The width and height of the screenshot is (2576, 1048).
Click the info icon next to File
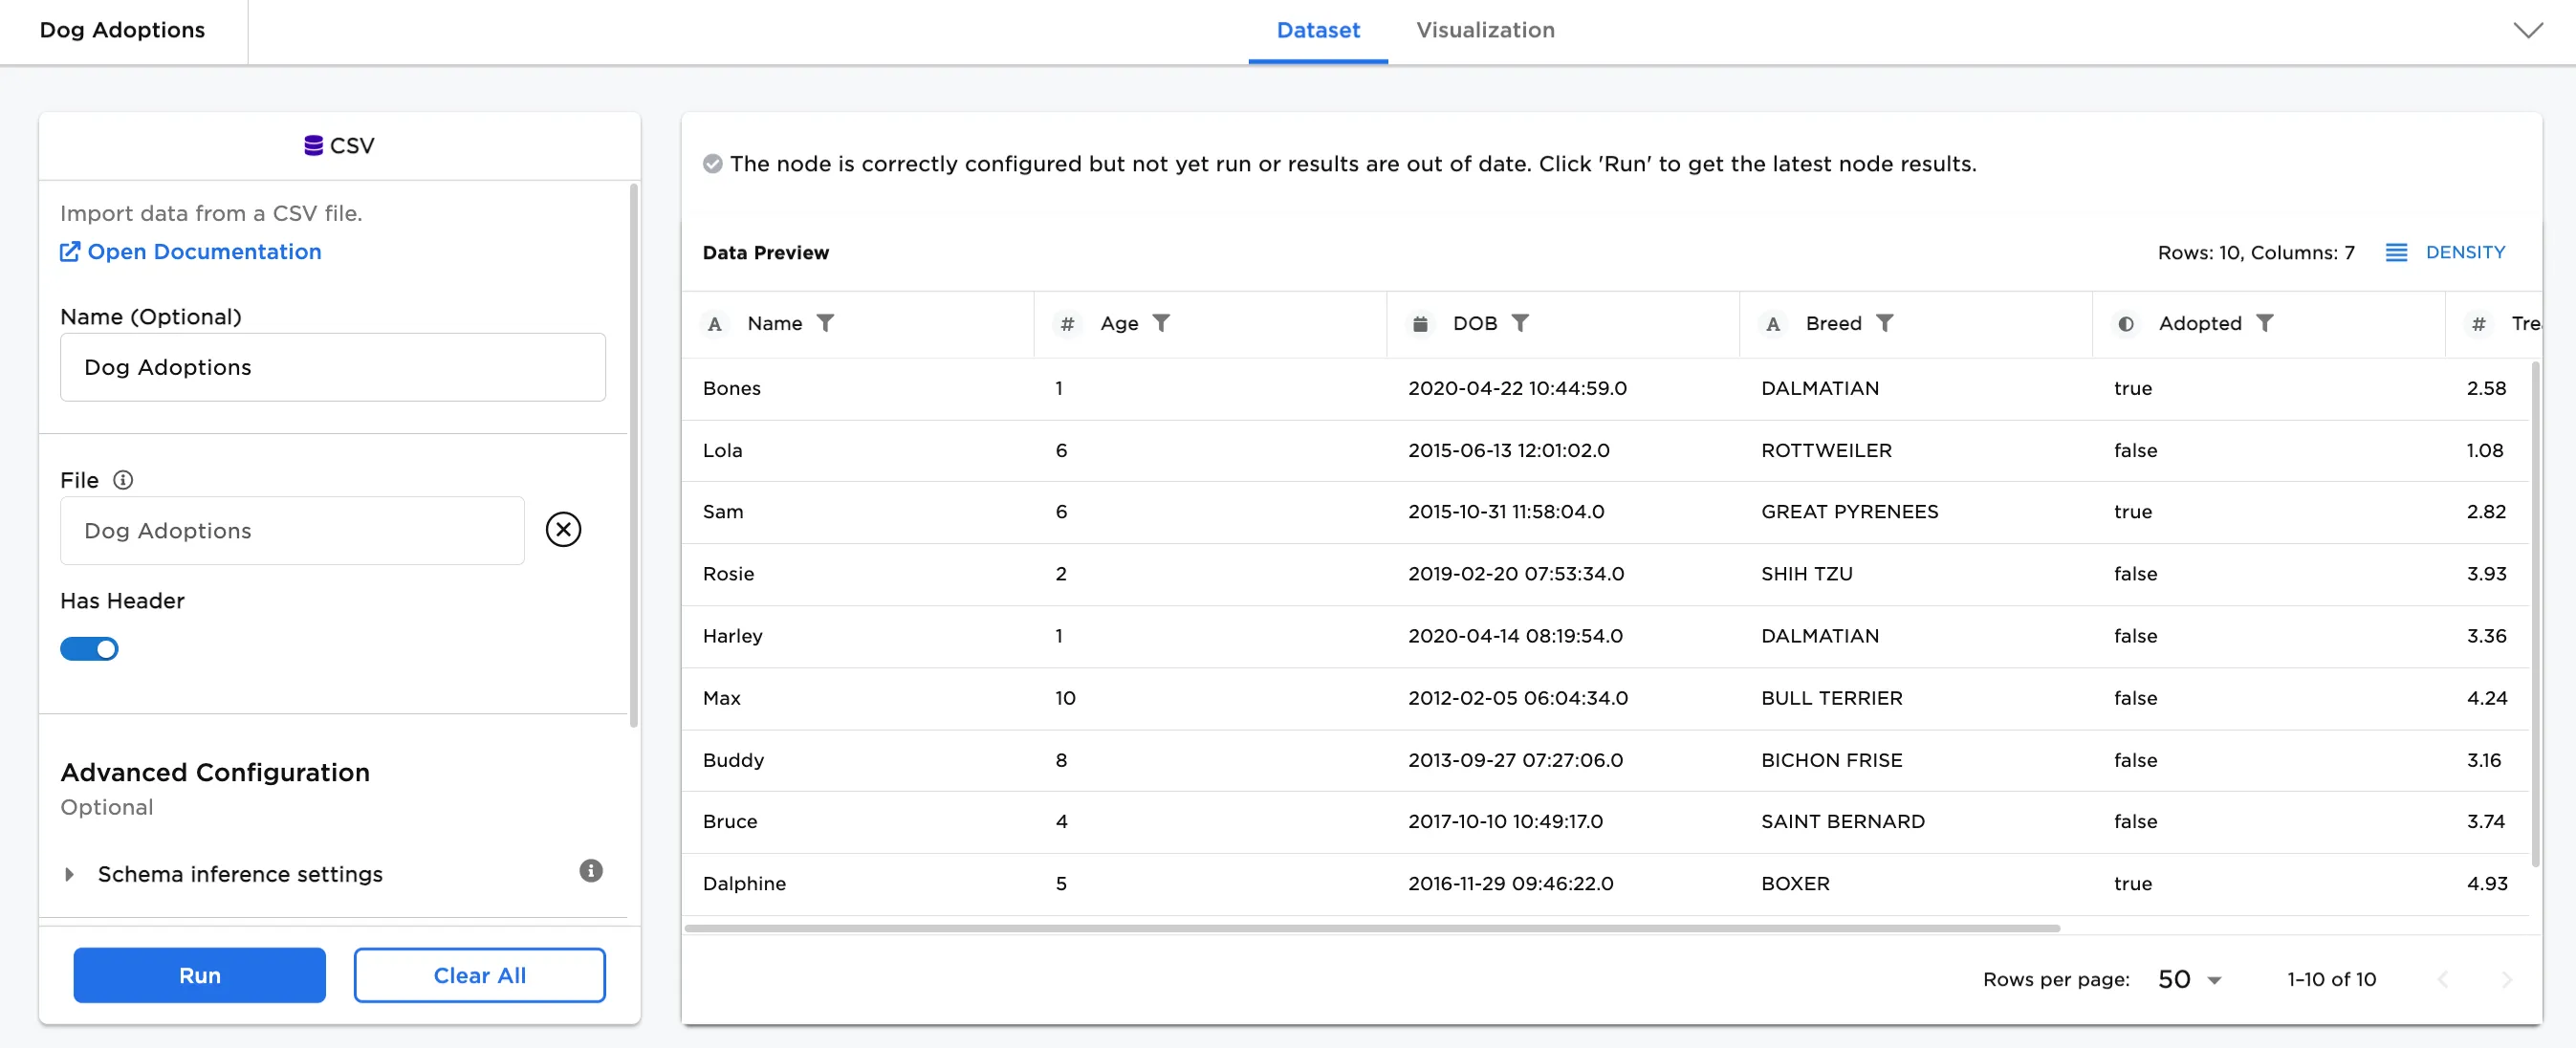pos(123,480)
